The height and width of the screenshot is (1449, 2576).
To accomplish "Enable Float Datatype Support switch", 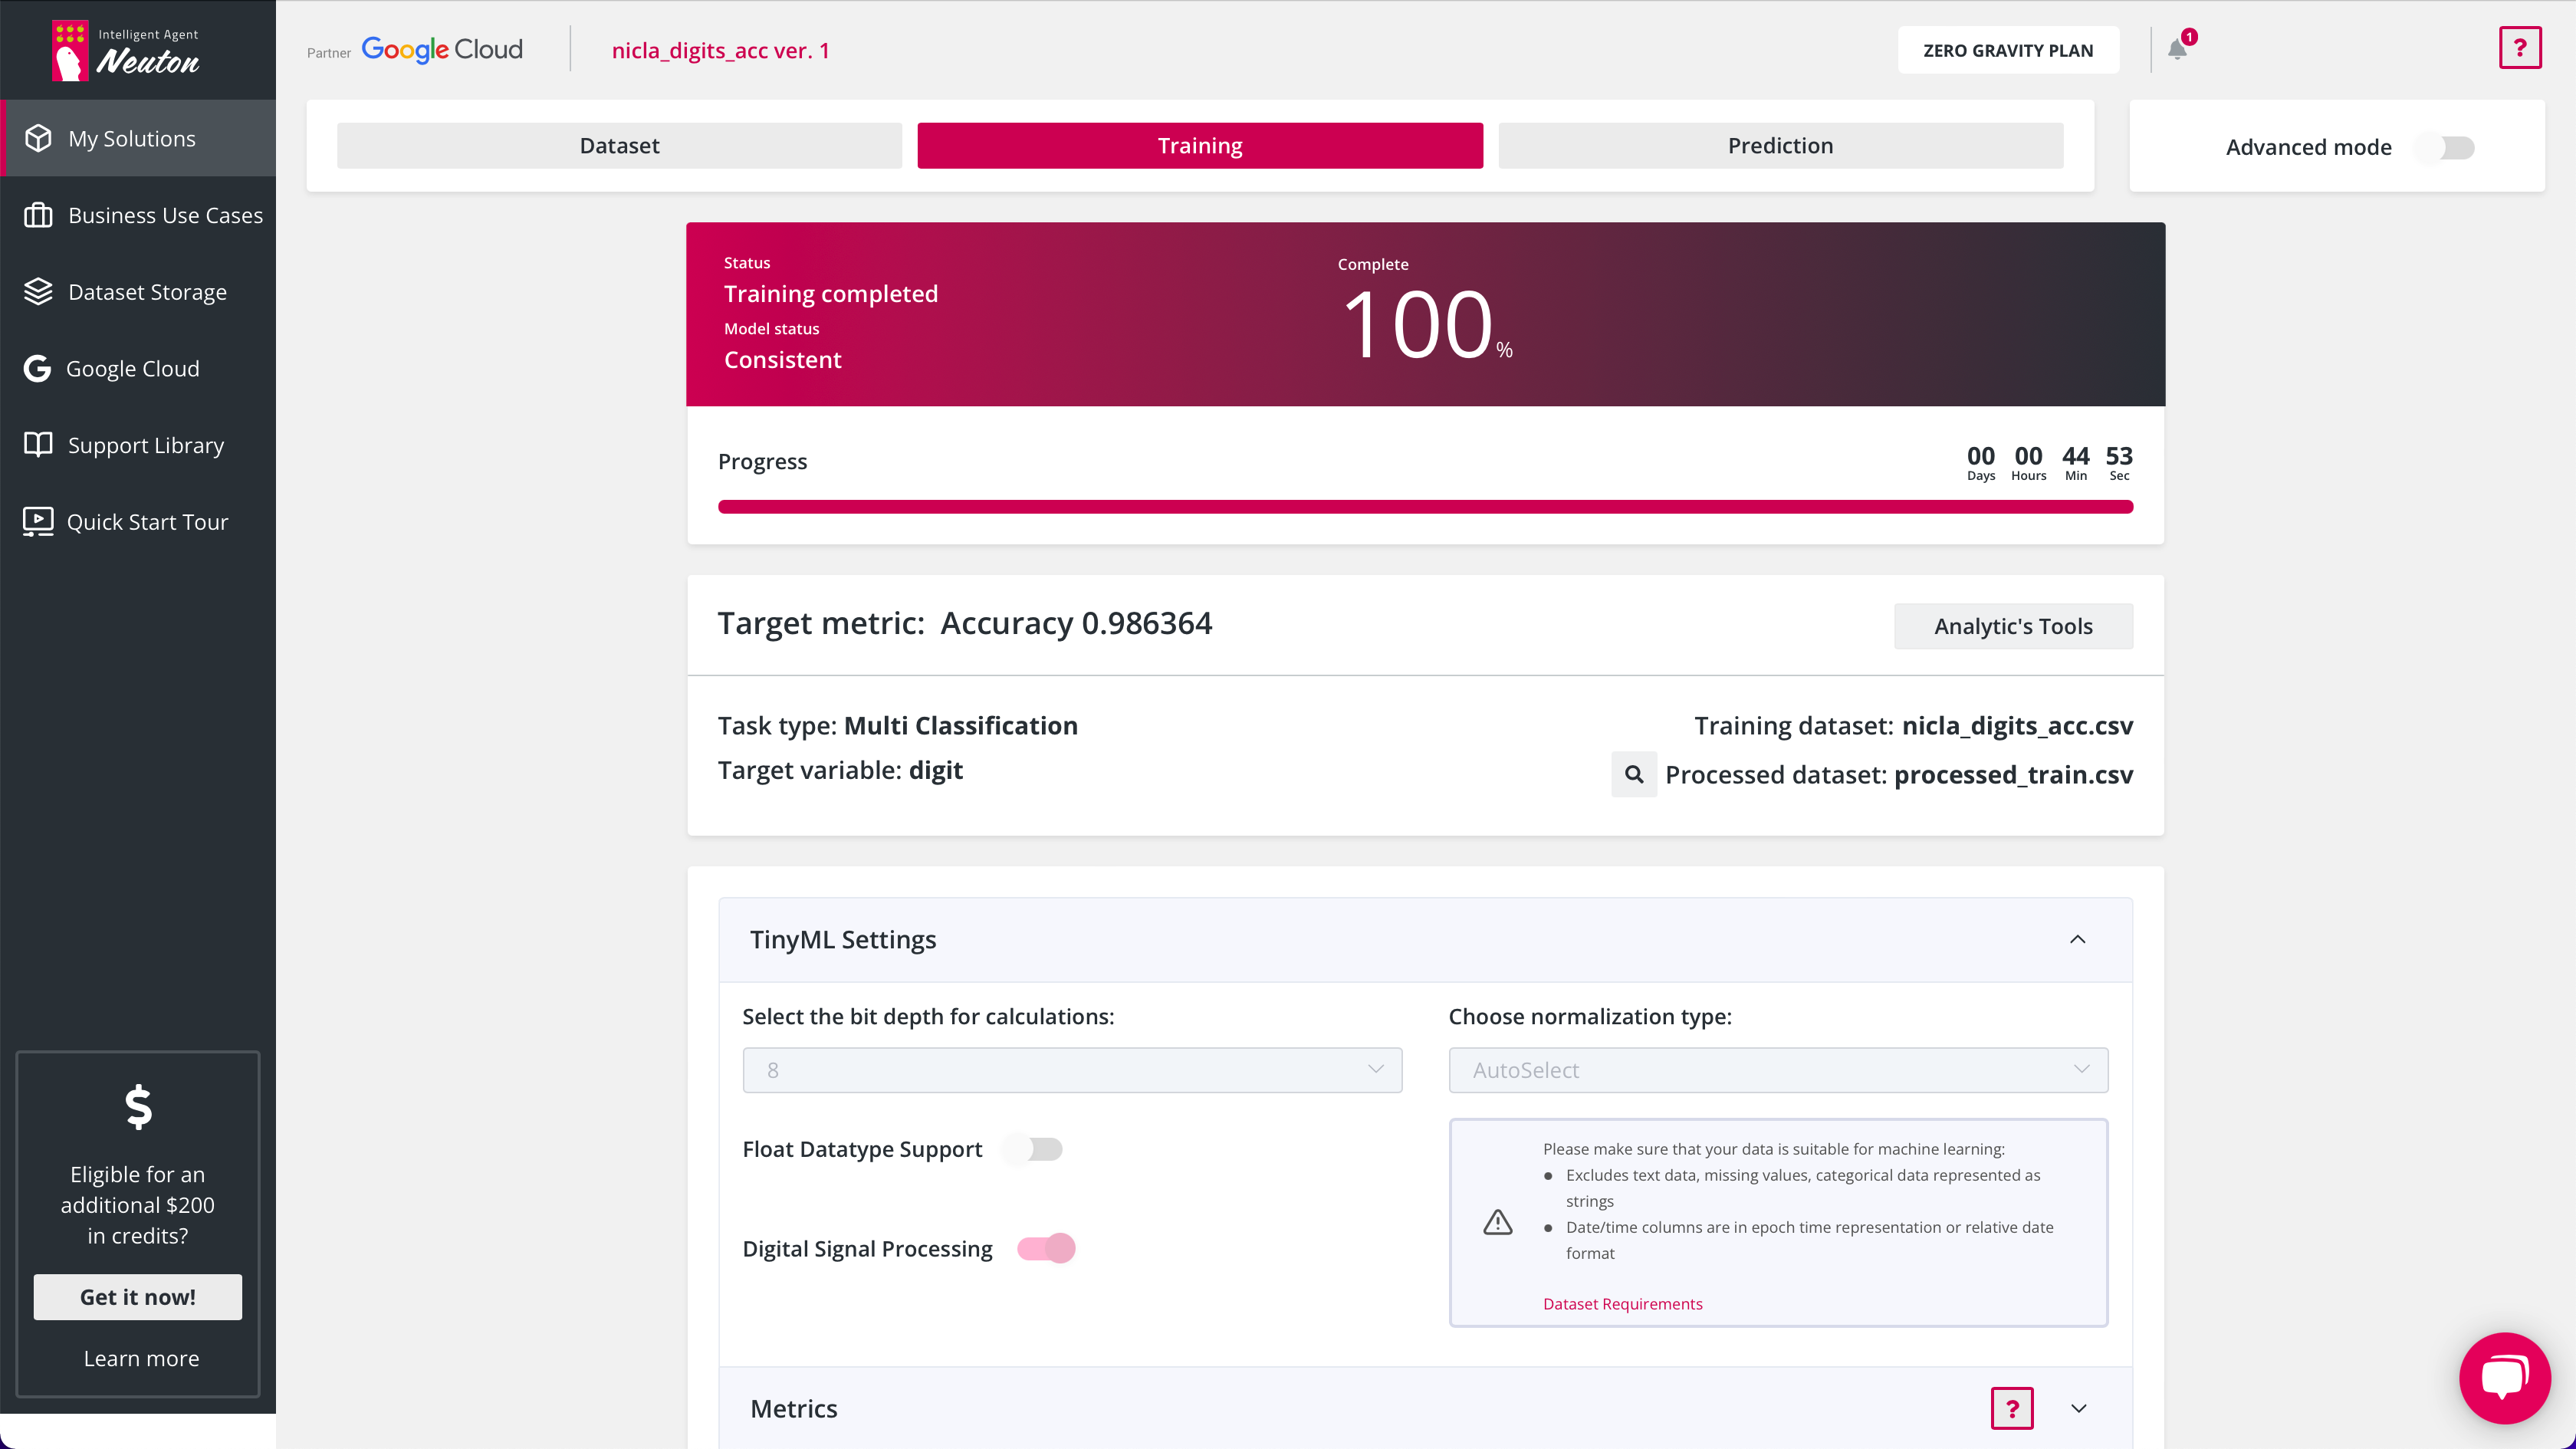I will 1034,1149.
